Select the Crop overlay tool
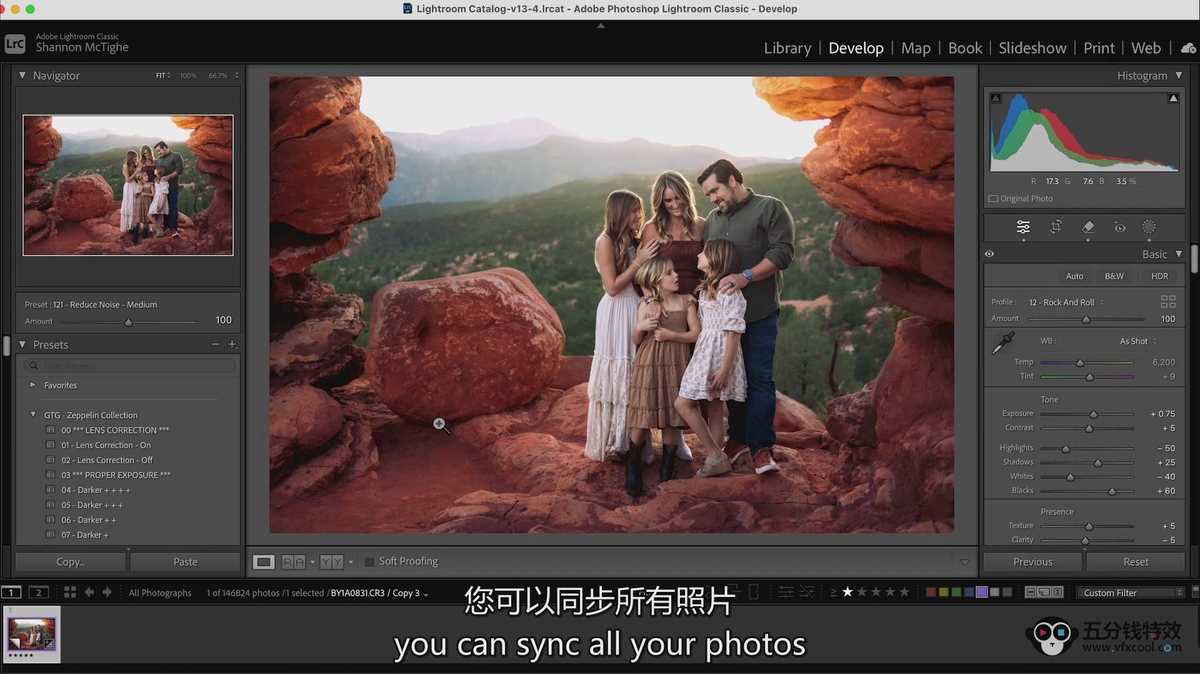The height and width of the screenshot is (674, 1200). pyautogui.click(x=1056, y=227)
